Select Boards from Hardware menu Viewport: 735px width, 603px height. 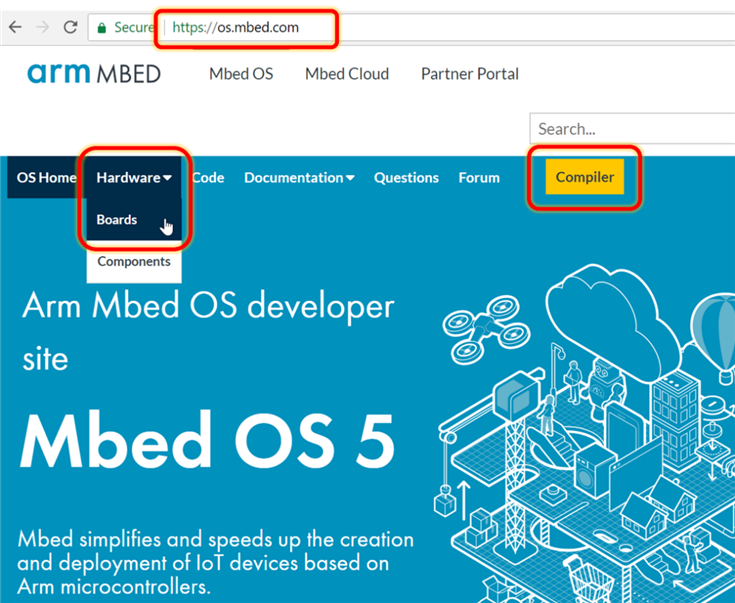point(134,219)
